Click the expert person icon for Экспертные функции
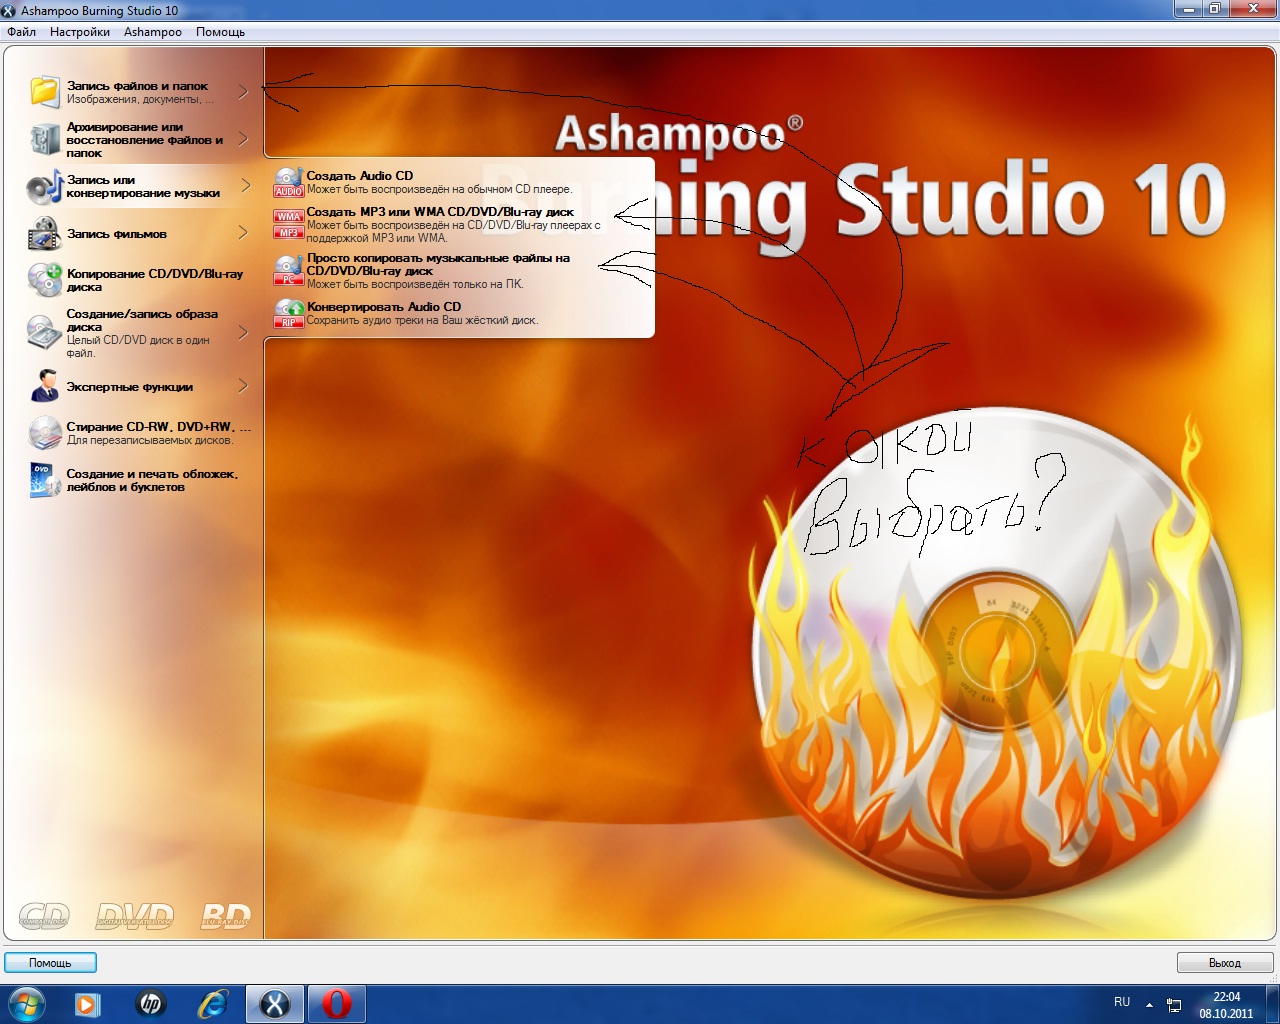The height and width of the screenshot is (1024, 1280). coord(45,386)
